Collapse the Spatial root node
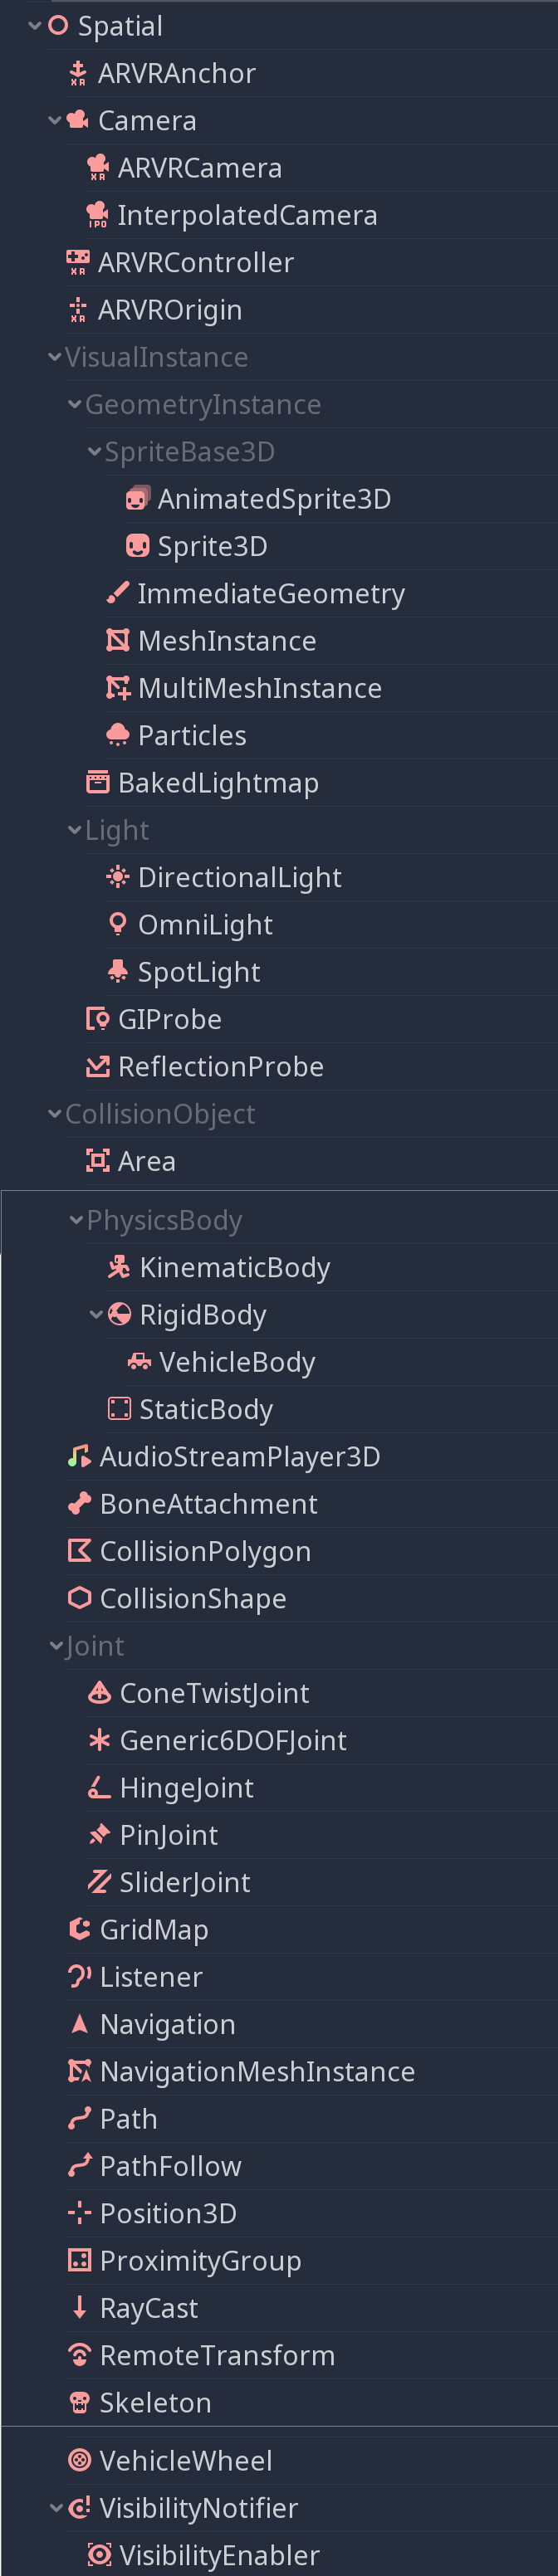 click(x=35, y=26)
